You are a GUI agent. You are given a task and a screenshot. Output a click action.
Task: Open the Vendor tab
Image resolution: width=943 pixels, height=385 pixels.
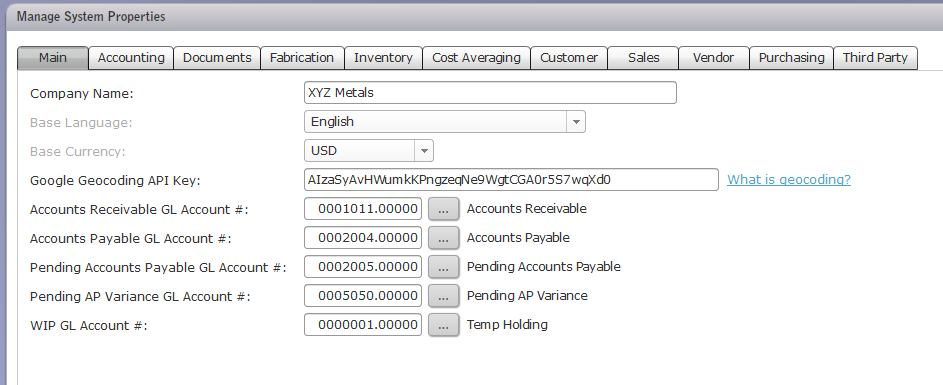(x=714, y=58)
